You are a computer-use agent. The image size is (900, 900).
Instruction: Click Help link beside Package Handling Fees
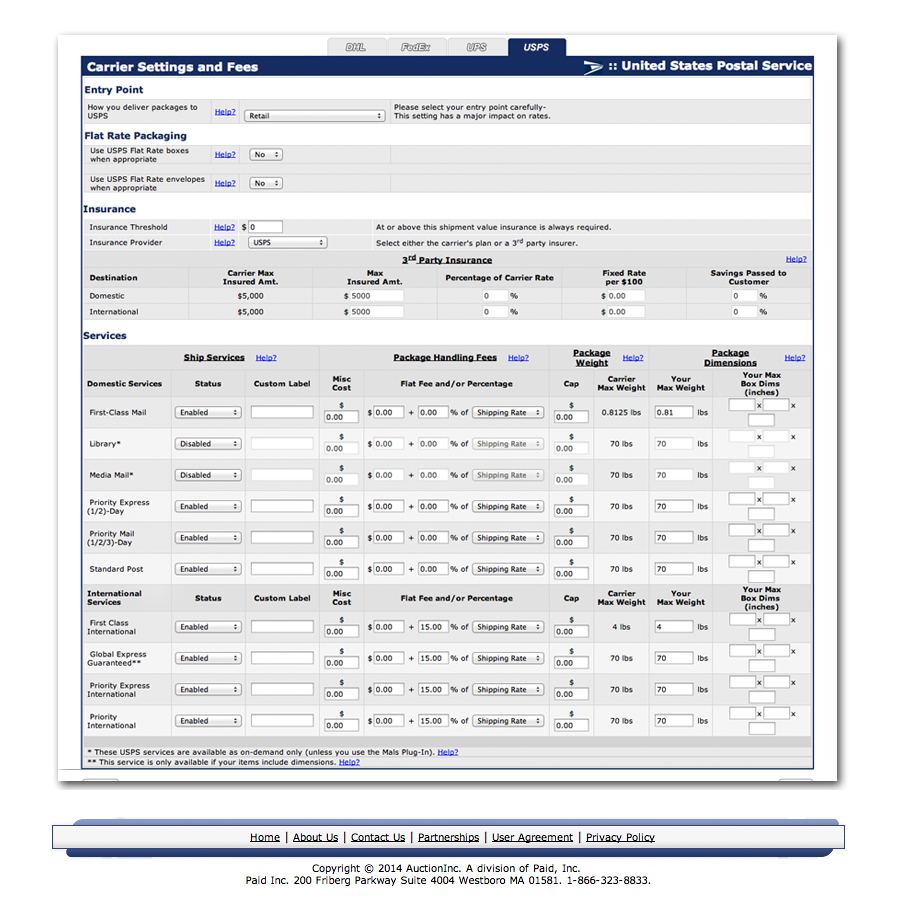pos(518,358)
